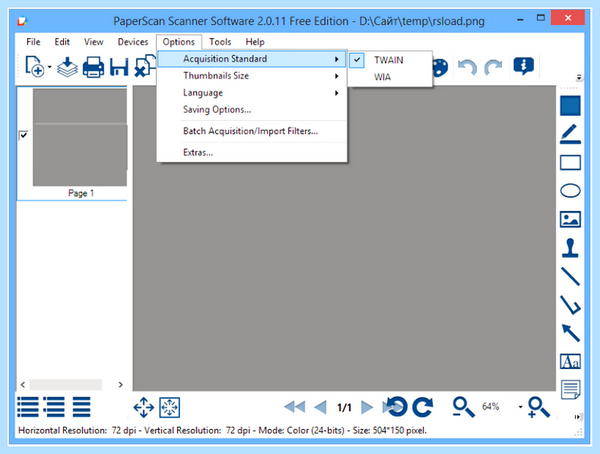Click the PaperScan title bar app icon
600x454 pixels.
pyautogui.click(x=22, y=20)
